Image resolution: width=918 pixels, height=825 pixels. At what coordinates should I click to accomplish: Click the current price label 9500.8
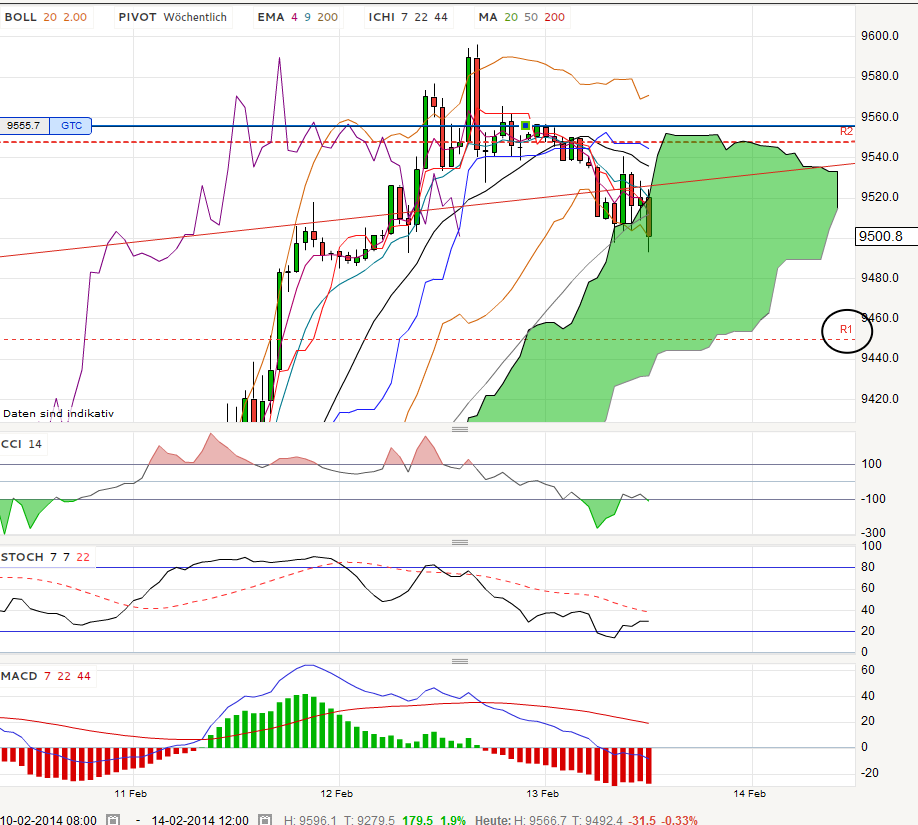pos(886,237)
